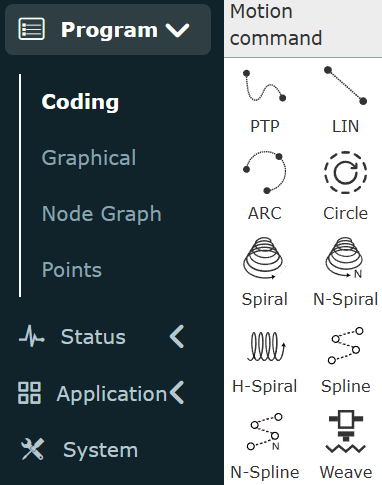Expand the Status menu arrow
Viewport: 382px width, 485px height.
[177, 337]
